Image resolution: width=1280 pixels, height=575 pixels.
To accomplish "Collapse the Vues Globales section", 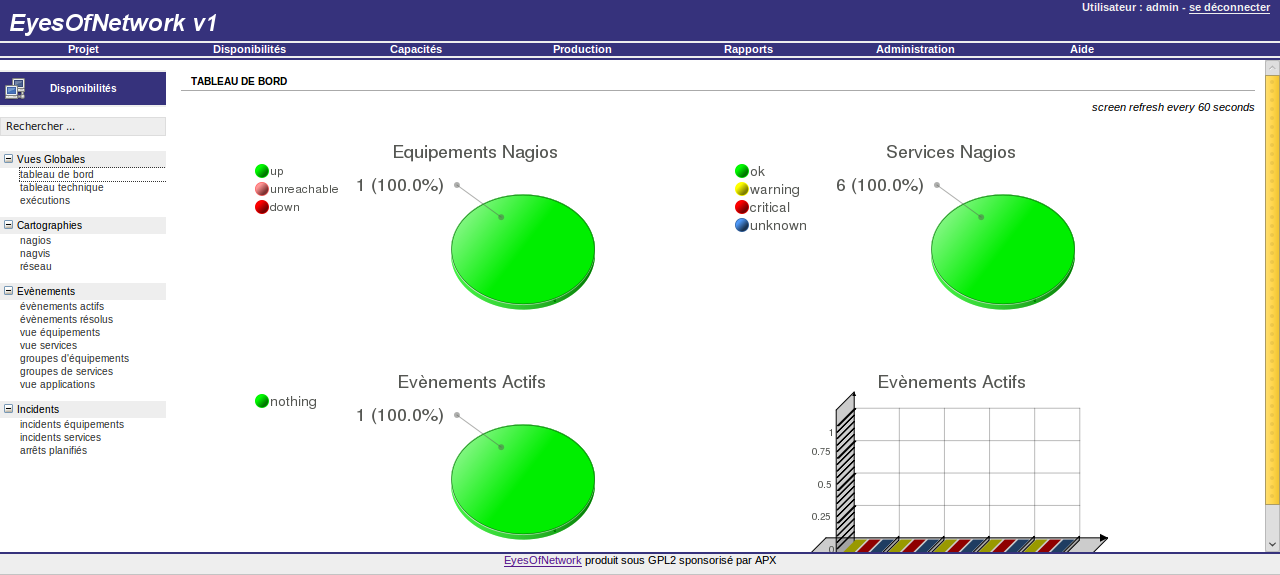I will pyautogui.click(x=9, y=159).
